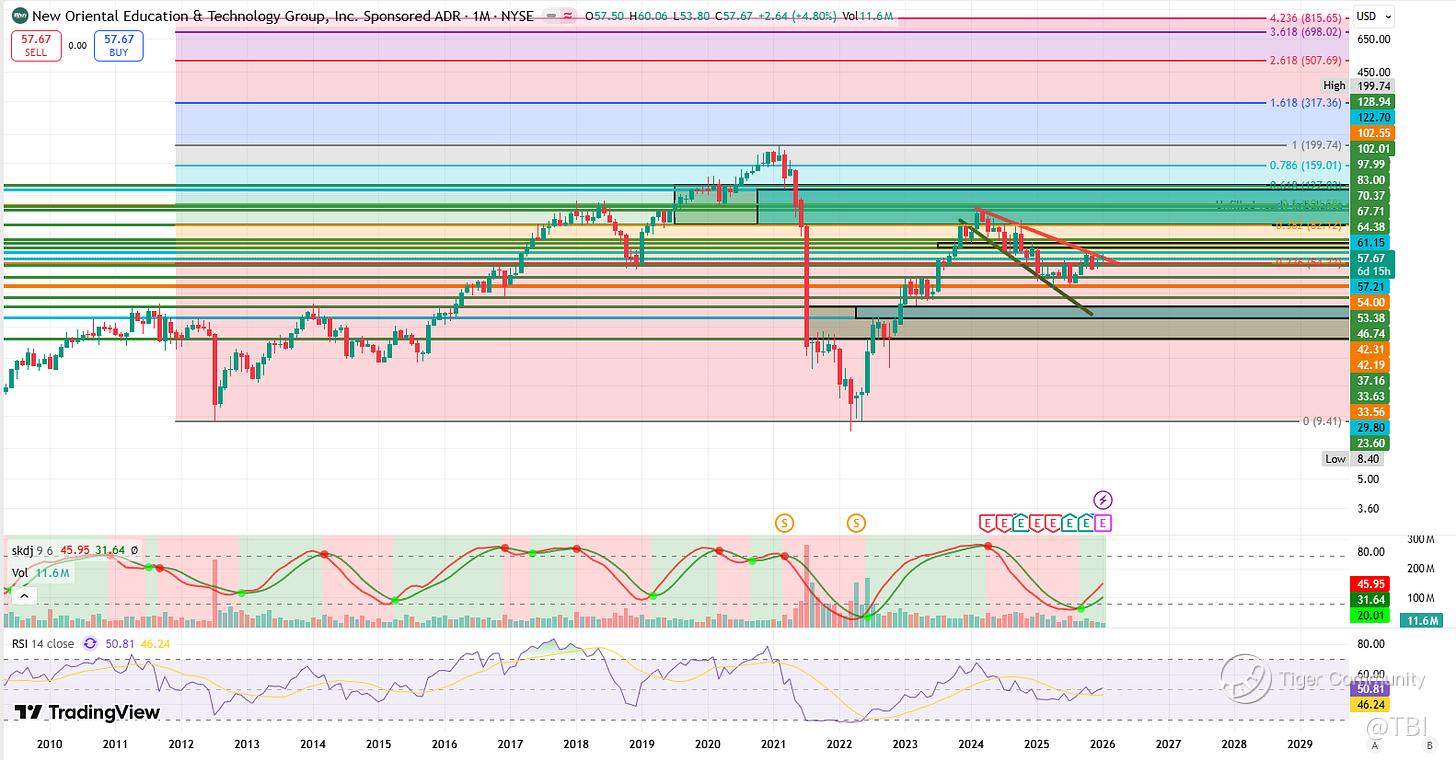Screen dimensions: 1456x760
Task: Select the red descending trendline on the chart
Action: click(x=1046, y=236)
